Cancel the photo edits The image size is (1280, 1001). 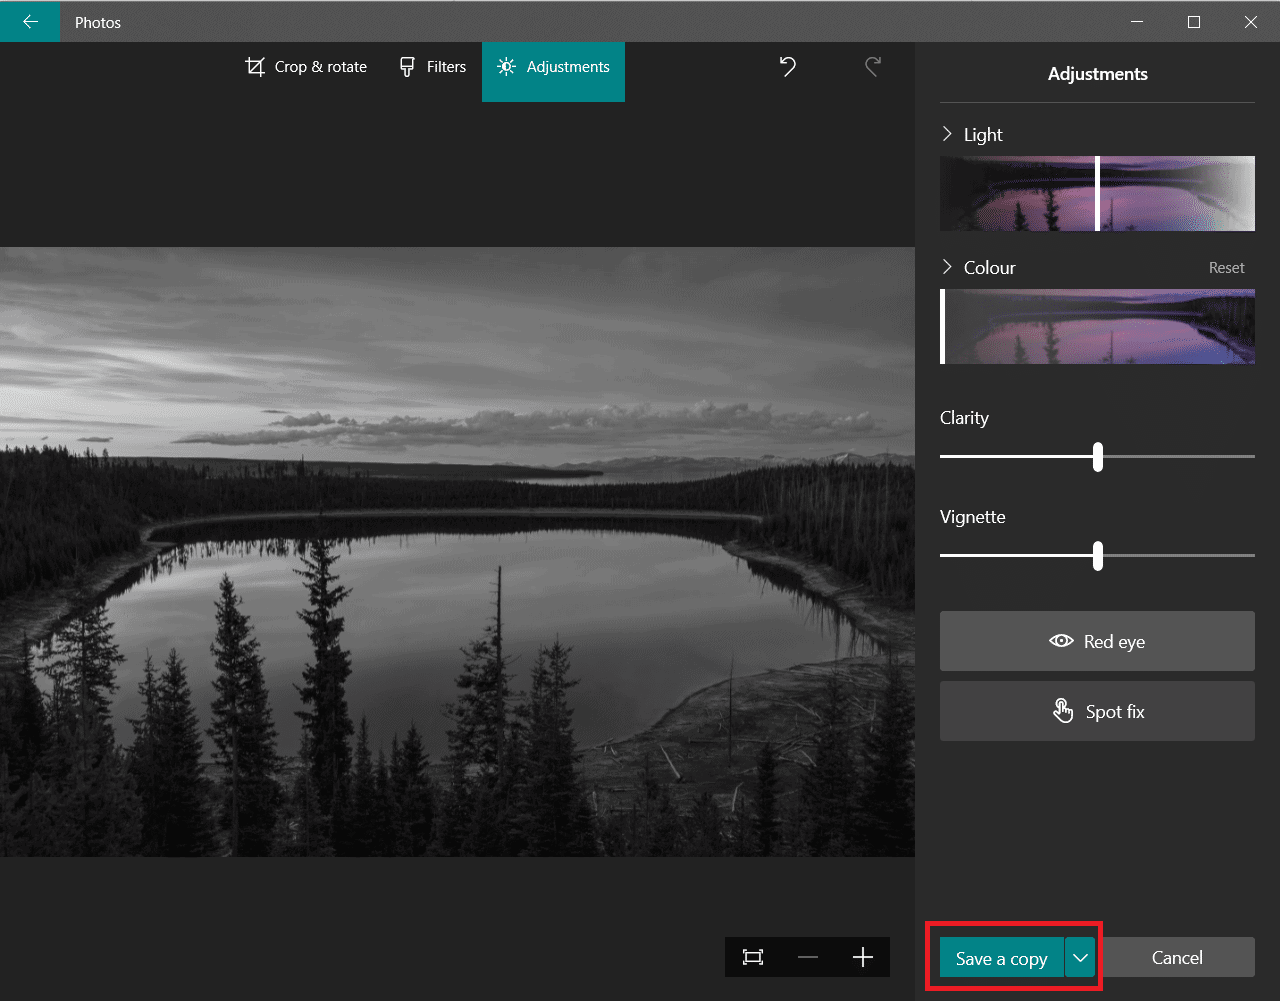[x=1178, y=957]
